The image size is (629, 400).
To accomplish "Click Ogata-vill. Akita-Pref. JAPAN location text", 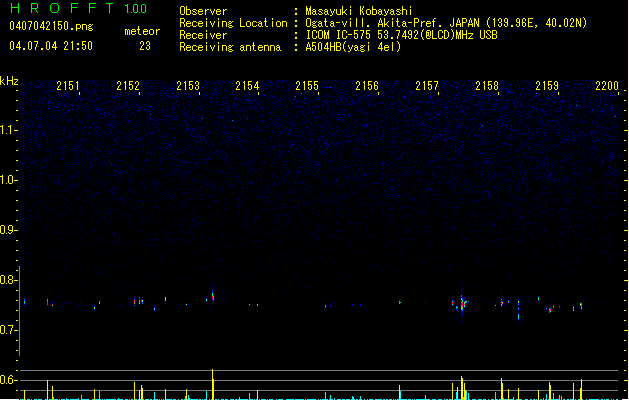I will point(446,23).
